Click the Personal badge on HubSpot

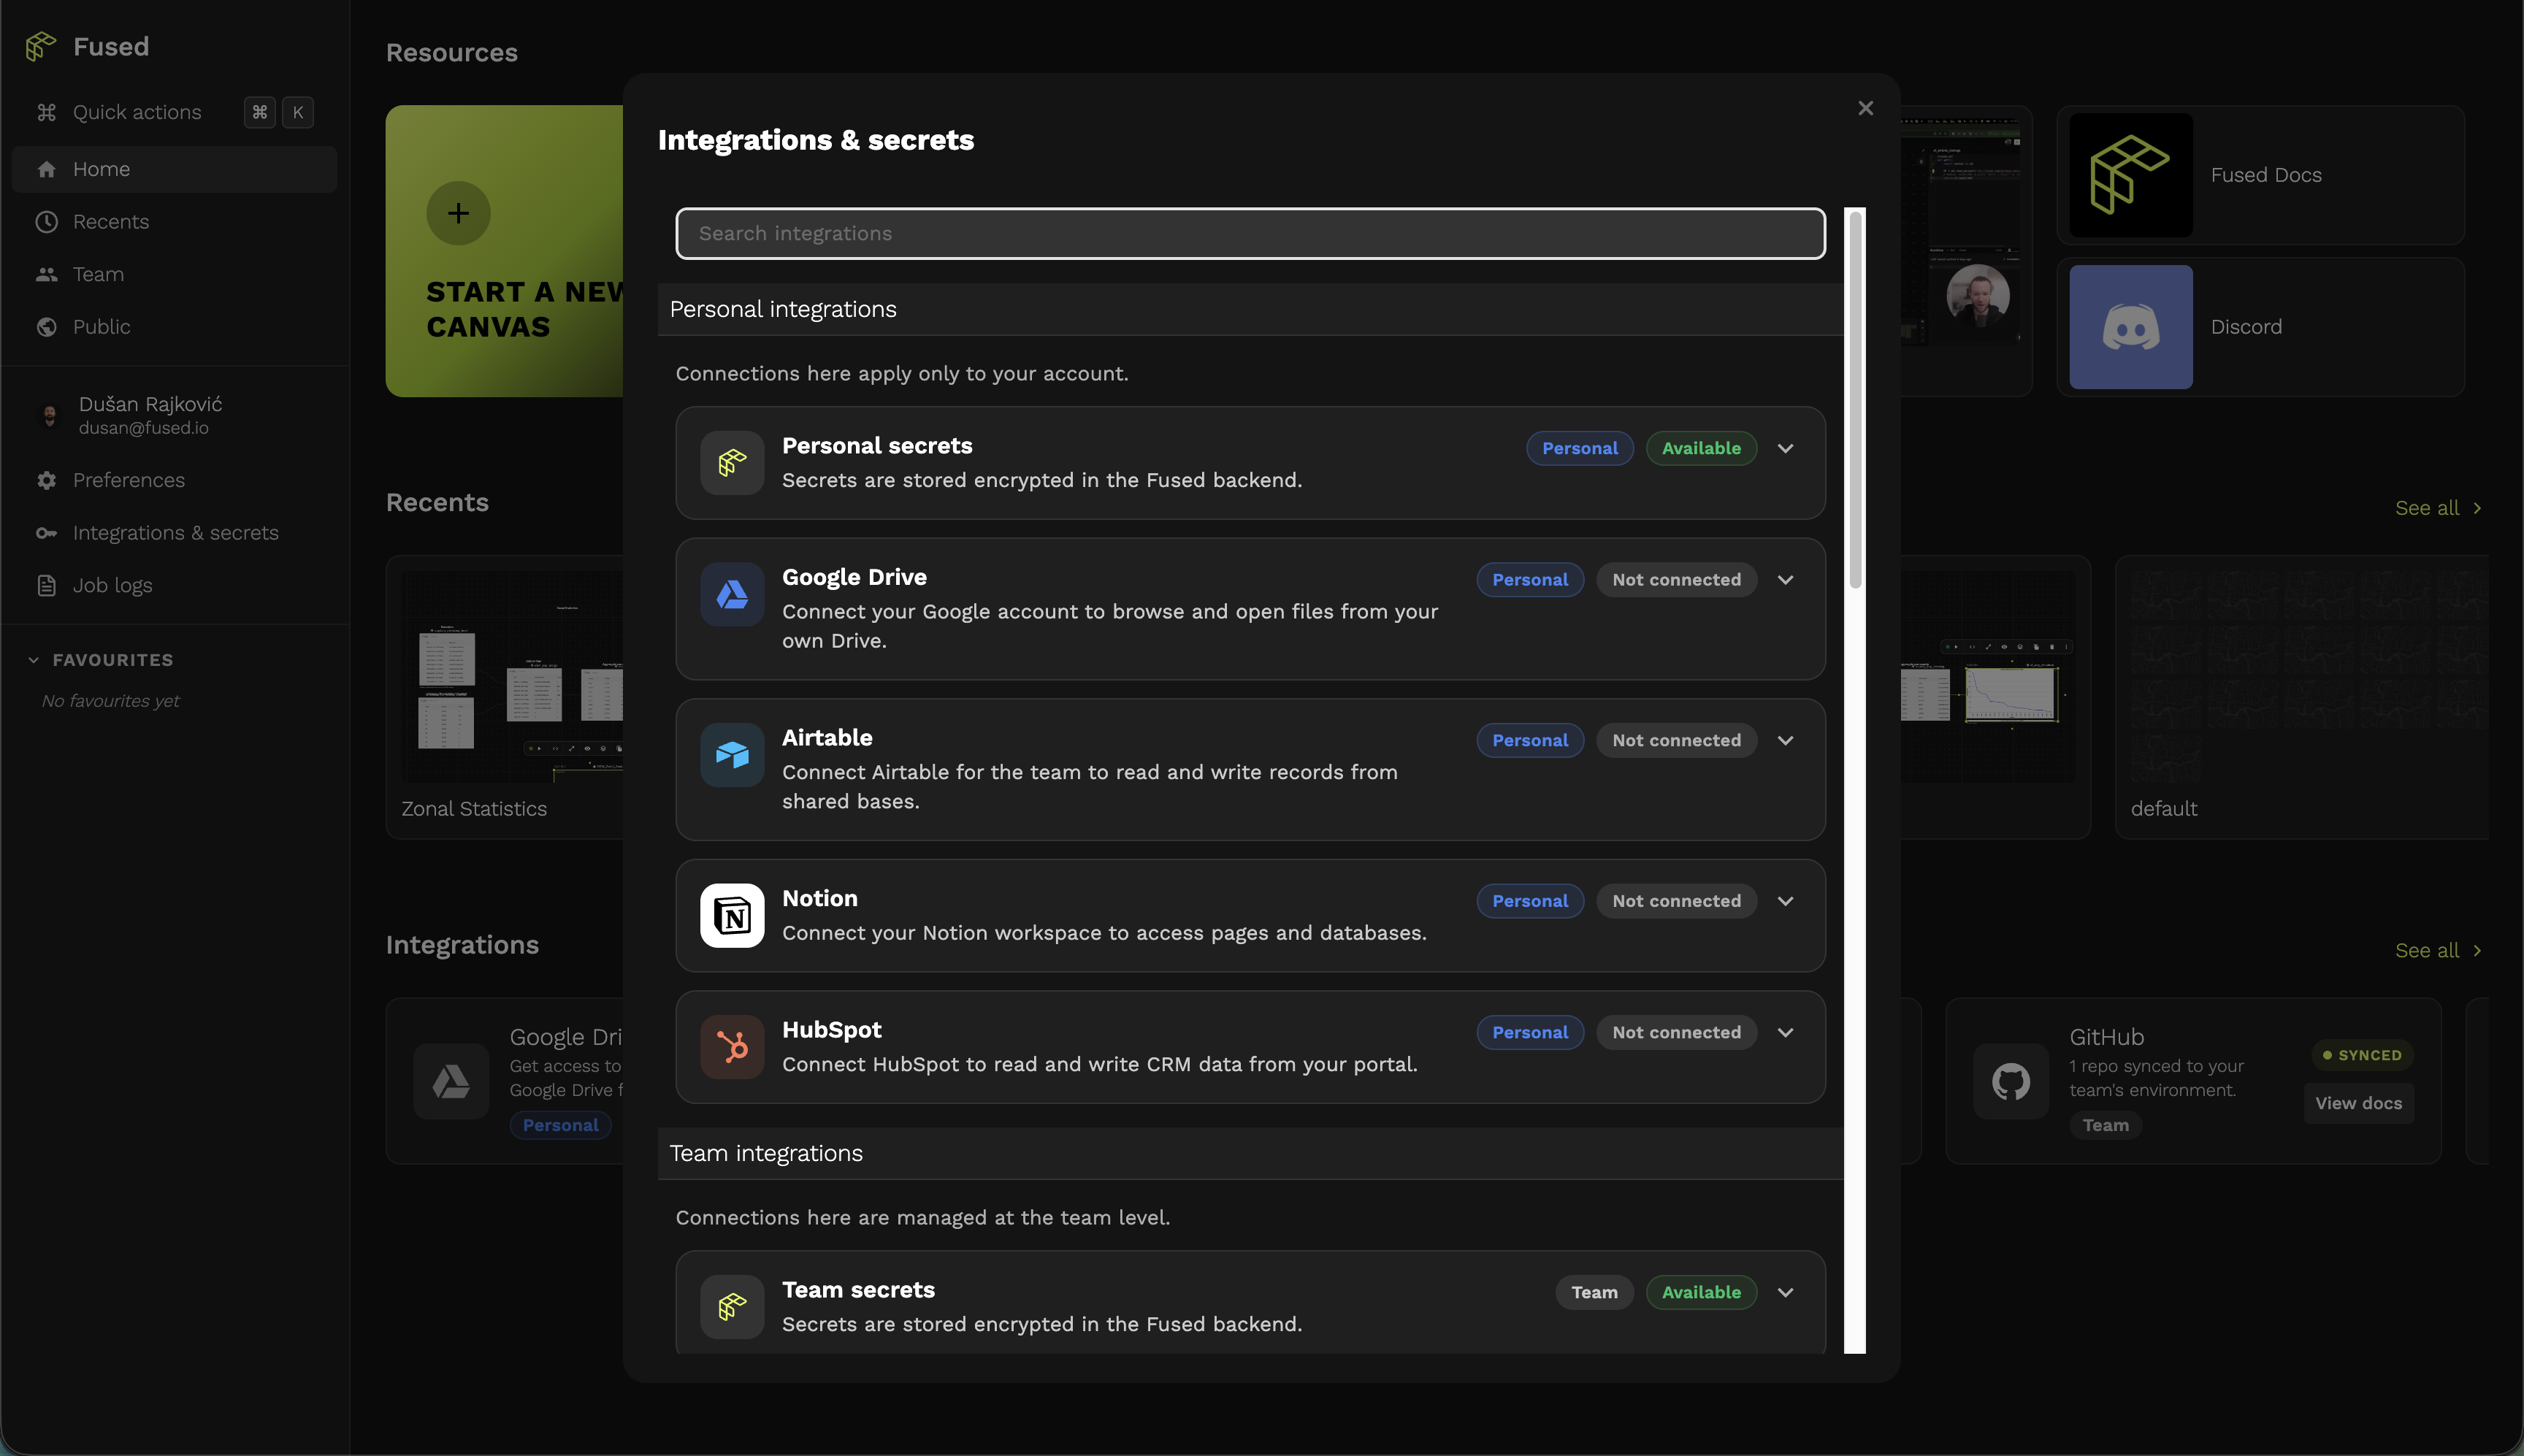click(1530, 1032)
